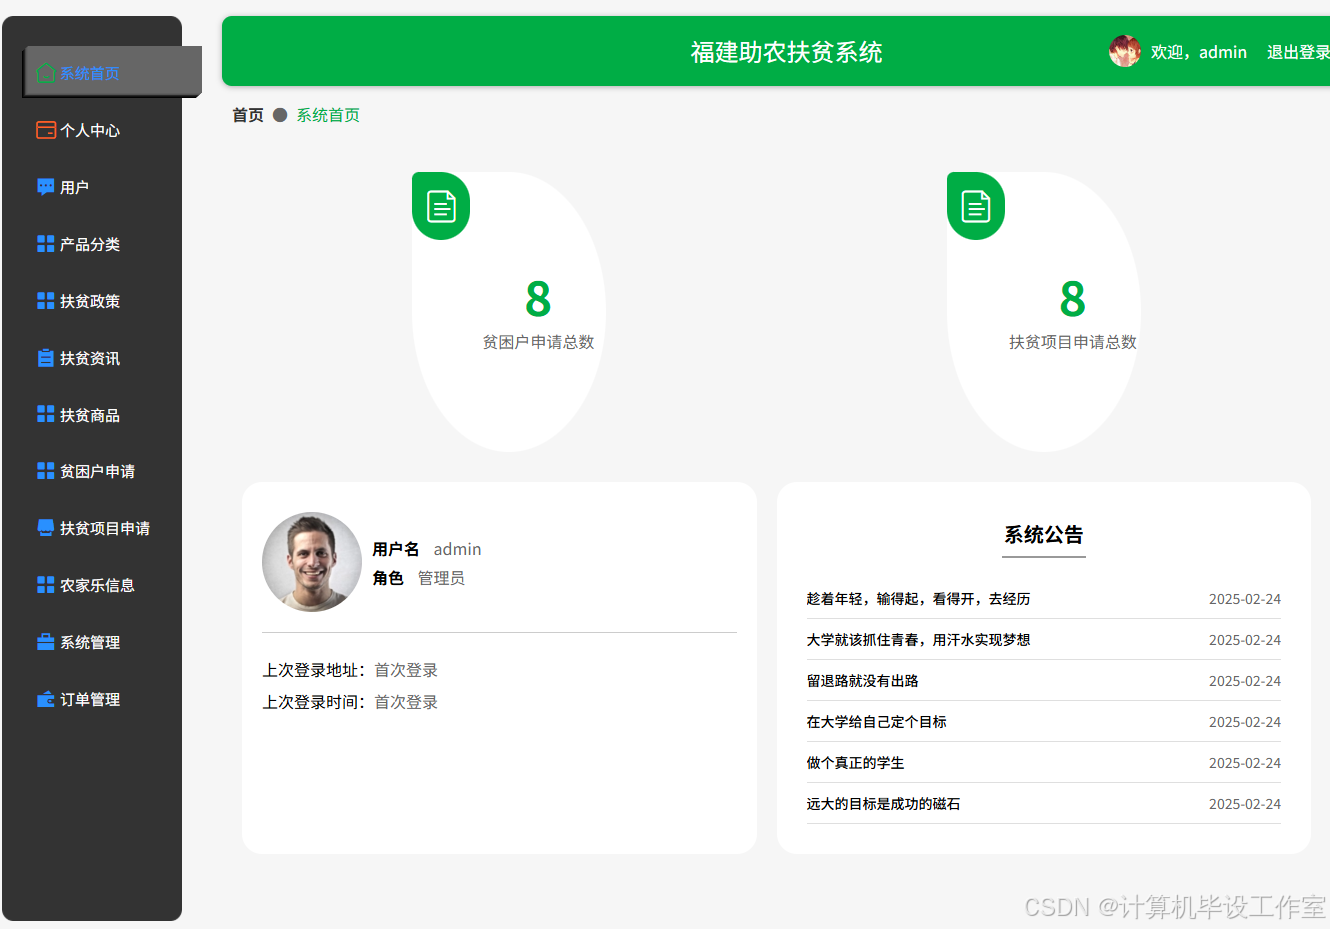This screenshot has width=1330, height=929.
Task: Click 上次登录时间 value 首次登录
Action: coord(406,702)
